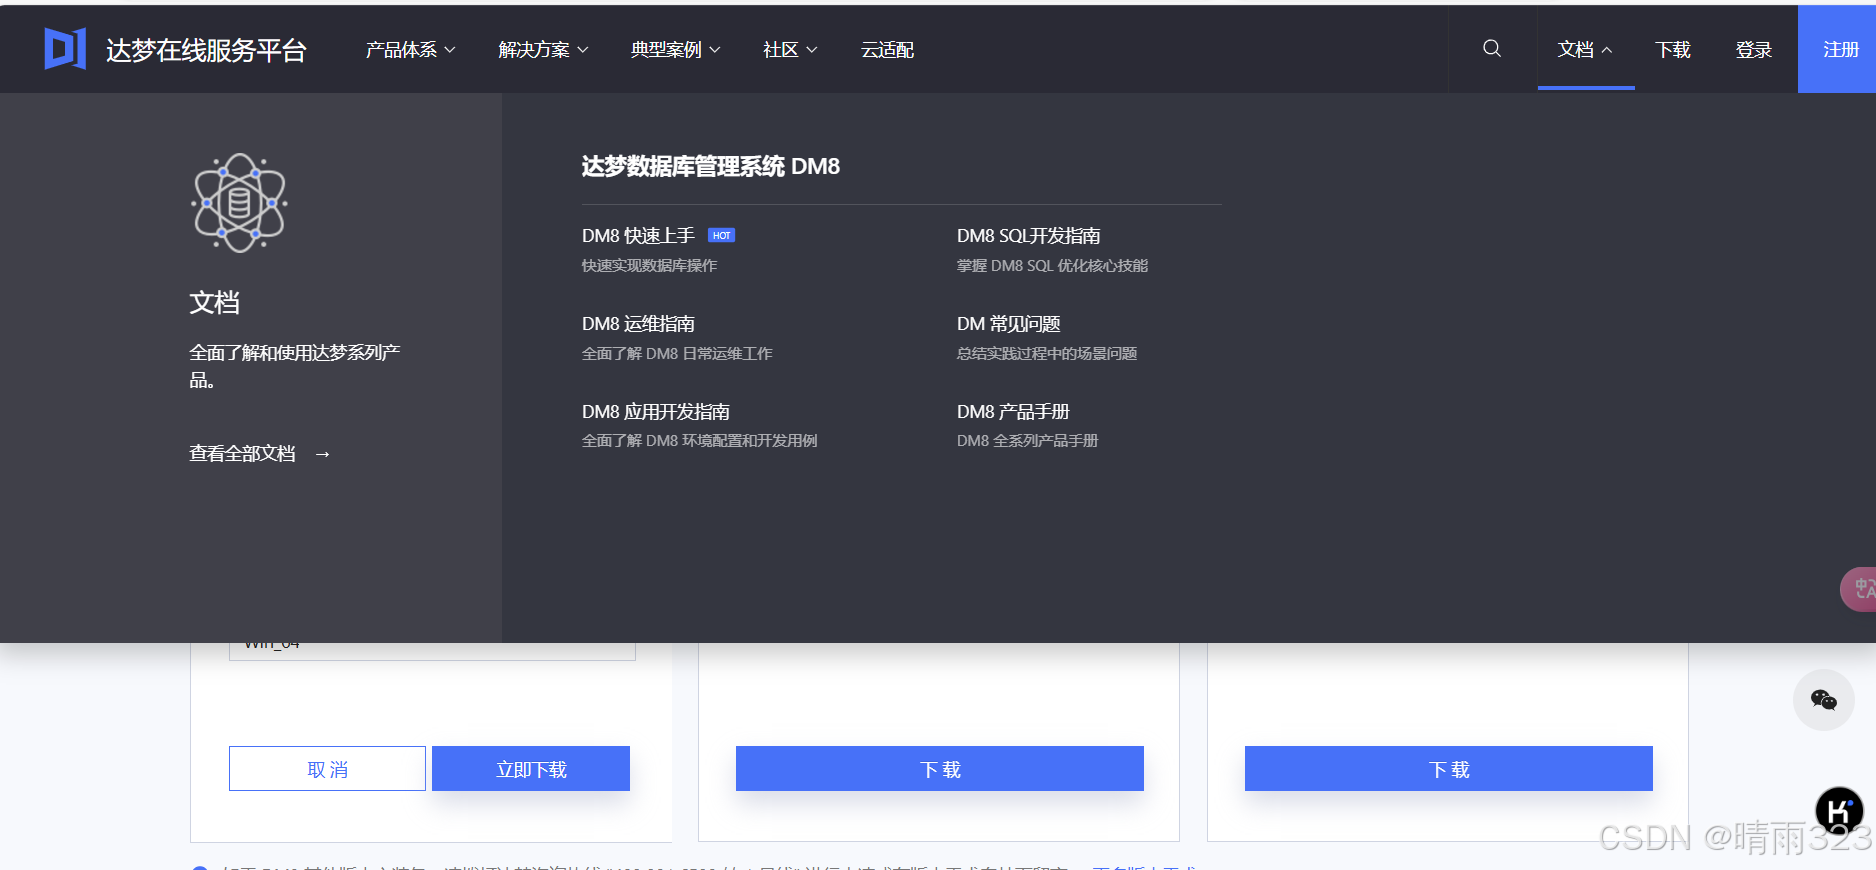1876x870 pixels.
Task: Open DM 常见问题 document
Action: [x=1008, y=324]
